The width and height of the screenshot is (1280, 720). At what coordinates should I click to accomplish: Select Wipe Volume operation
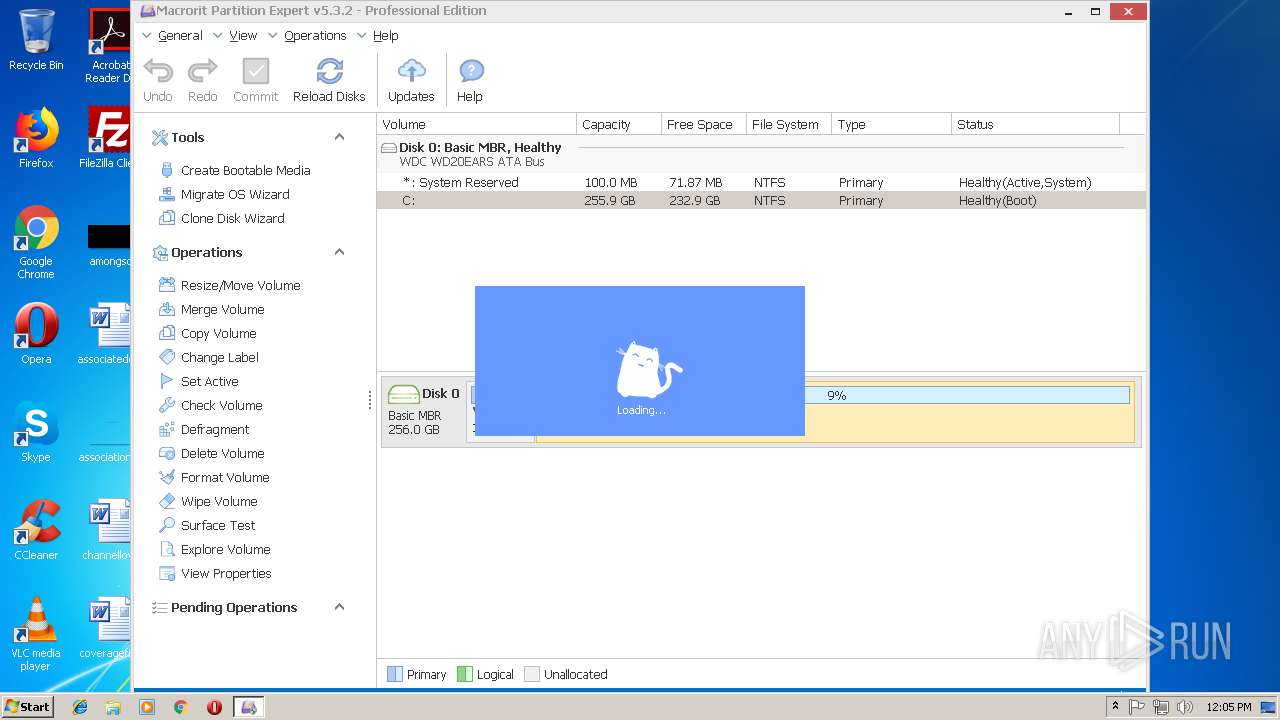[x=219, y=501]
